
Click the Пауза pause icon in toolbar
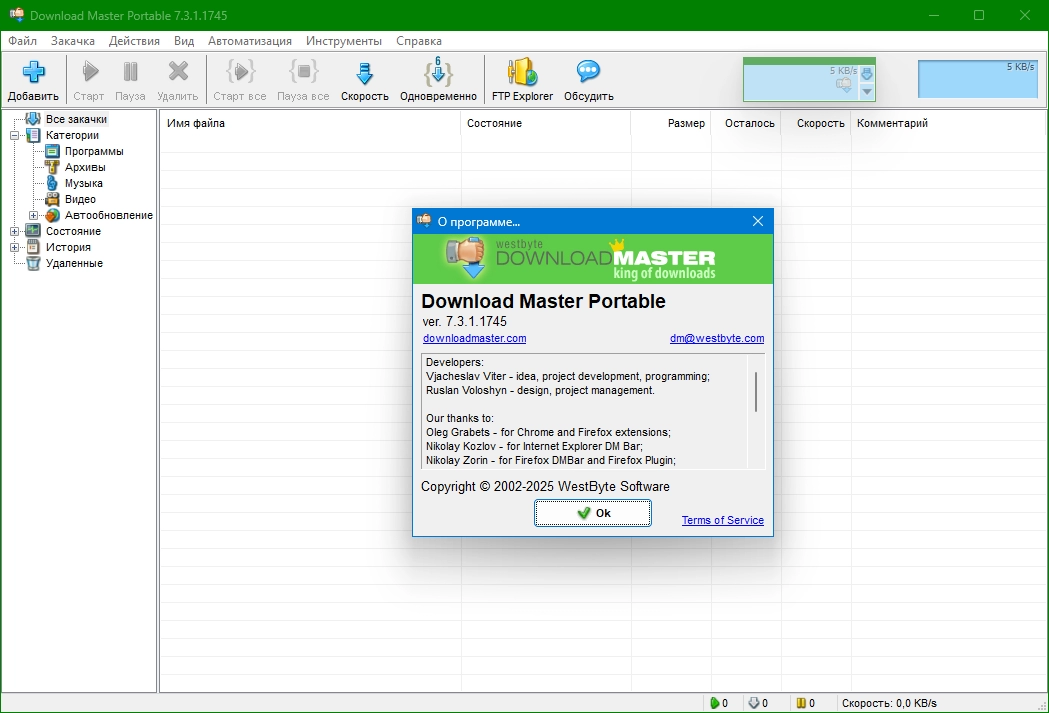[x=130, y=72]
